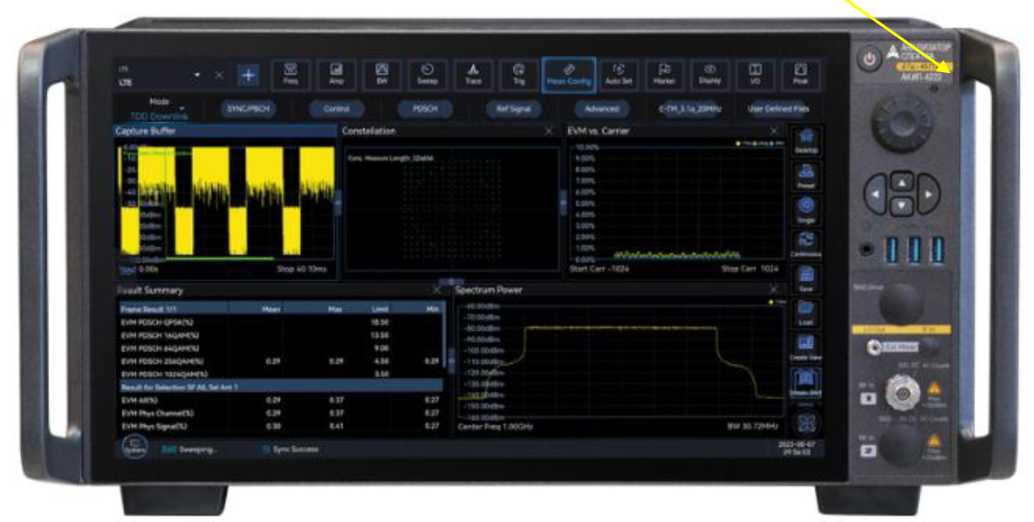Open the Amp settings icon

pyautogui.click(x=337, y=74)
